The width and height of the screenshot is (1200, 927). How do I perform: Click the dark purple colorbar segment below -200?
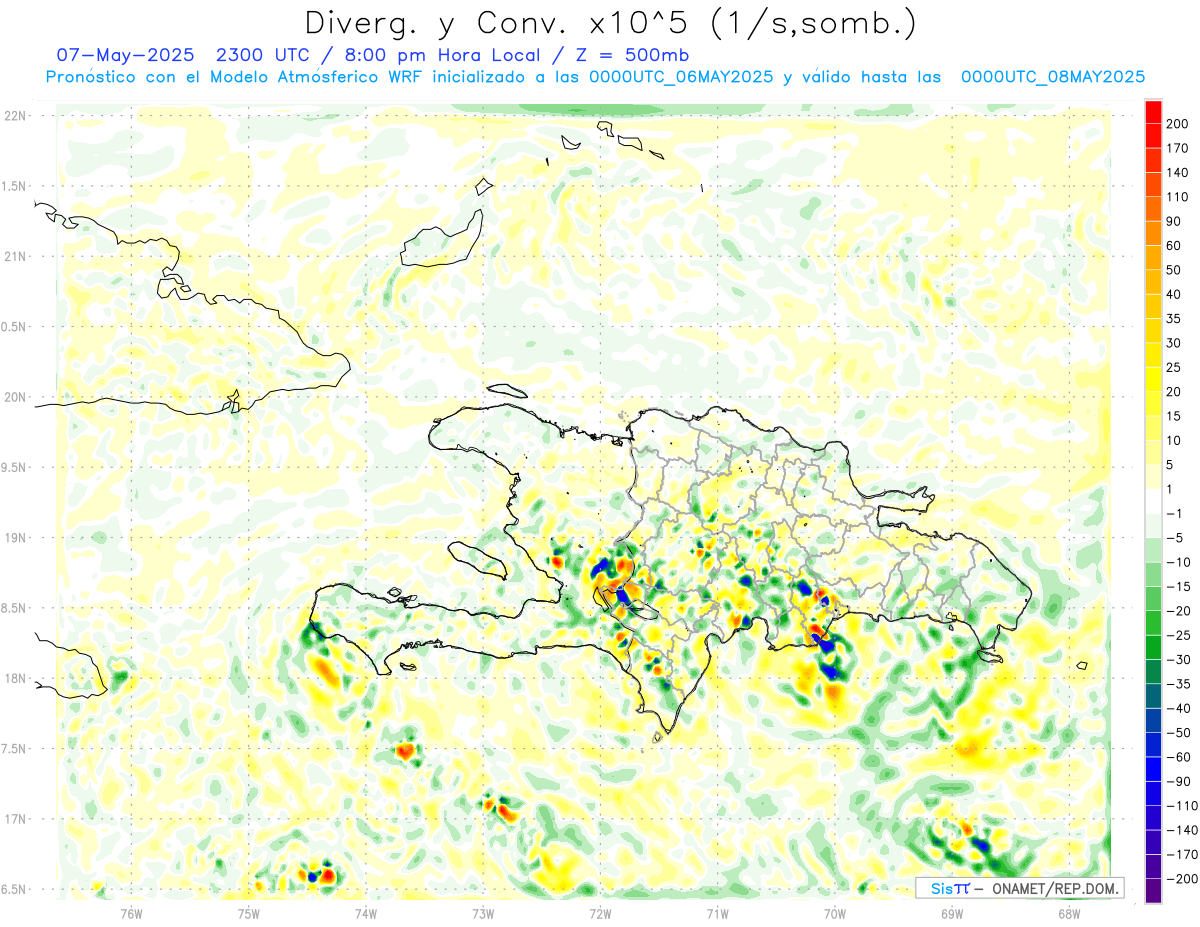tap(1153, 891)
